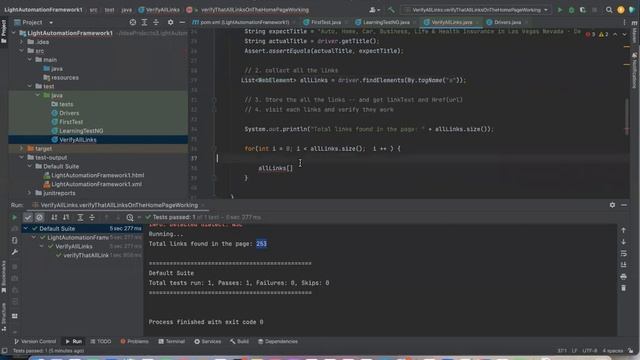The width and height of the screenshot is (640, 360).
Task: Open the Problems tool window
Action: 134,341
